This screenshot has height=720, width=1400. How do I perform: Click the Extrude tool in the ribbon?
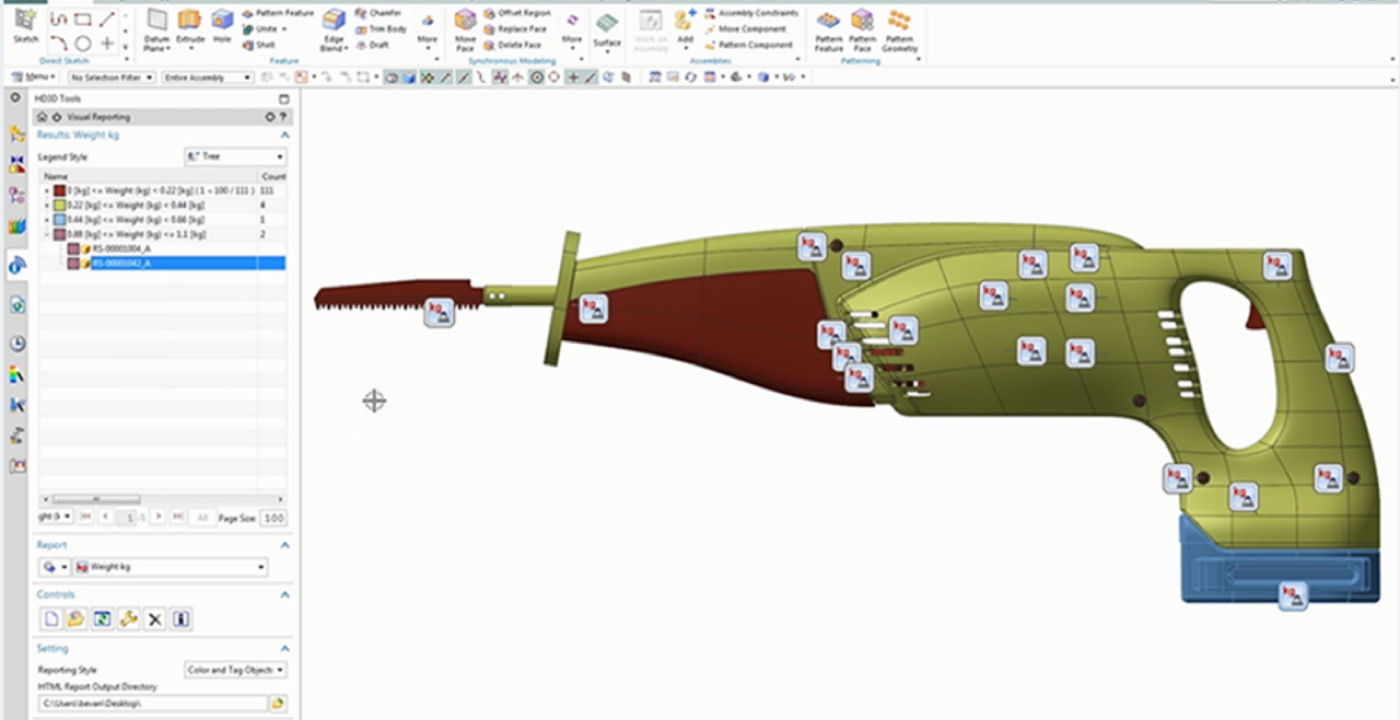pos(189,26)
